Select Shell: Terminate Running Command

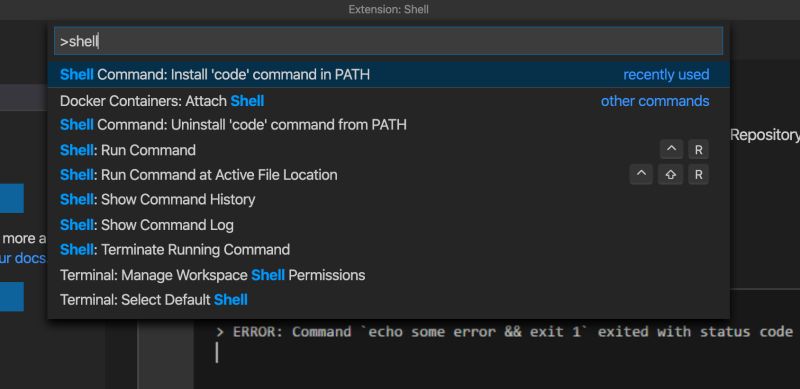tap(388, 250)
